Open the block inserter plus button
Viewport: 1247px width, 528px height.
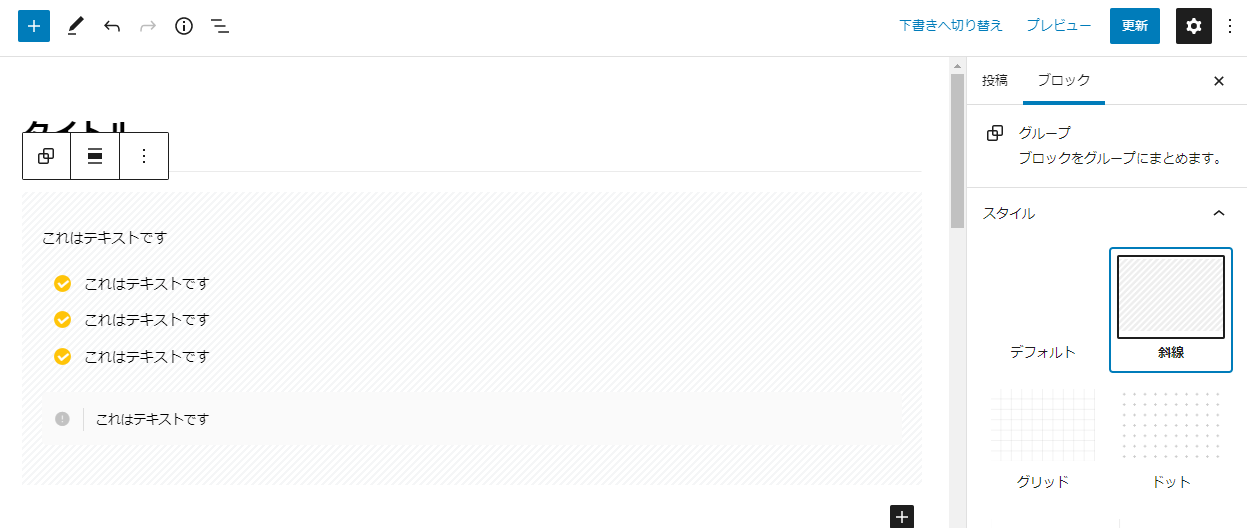34,26
